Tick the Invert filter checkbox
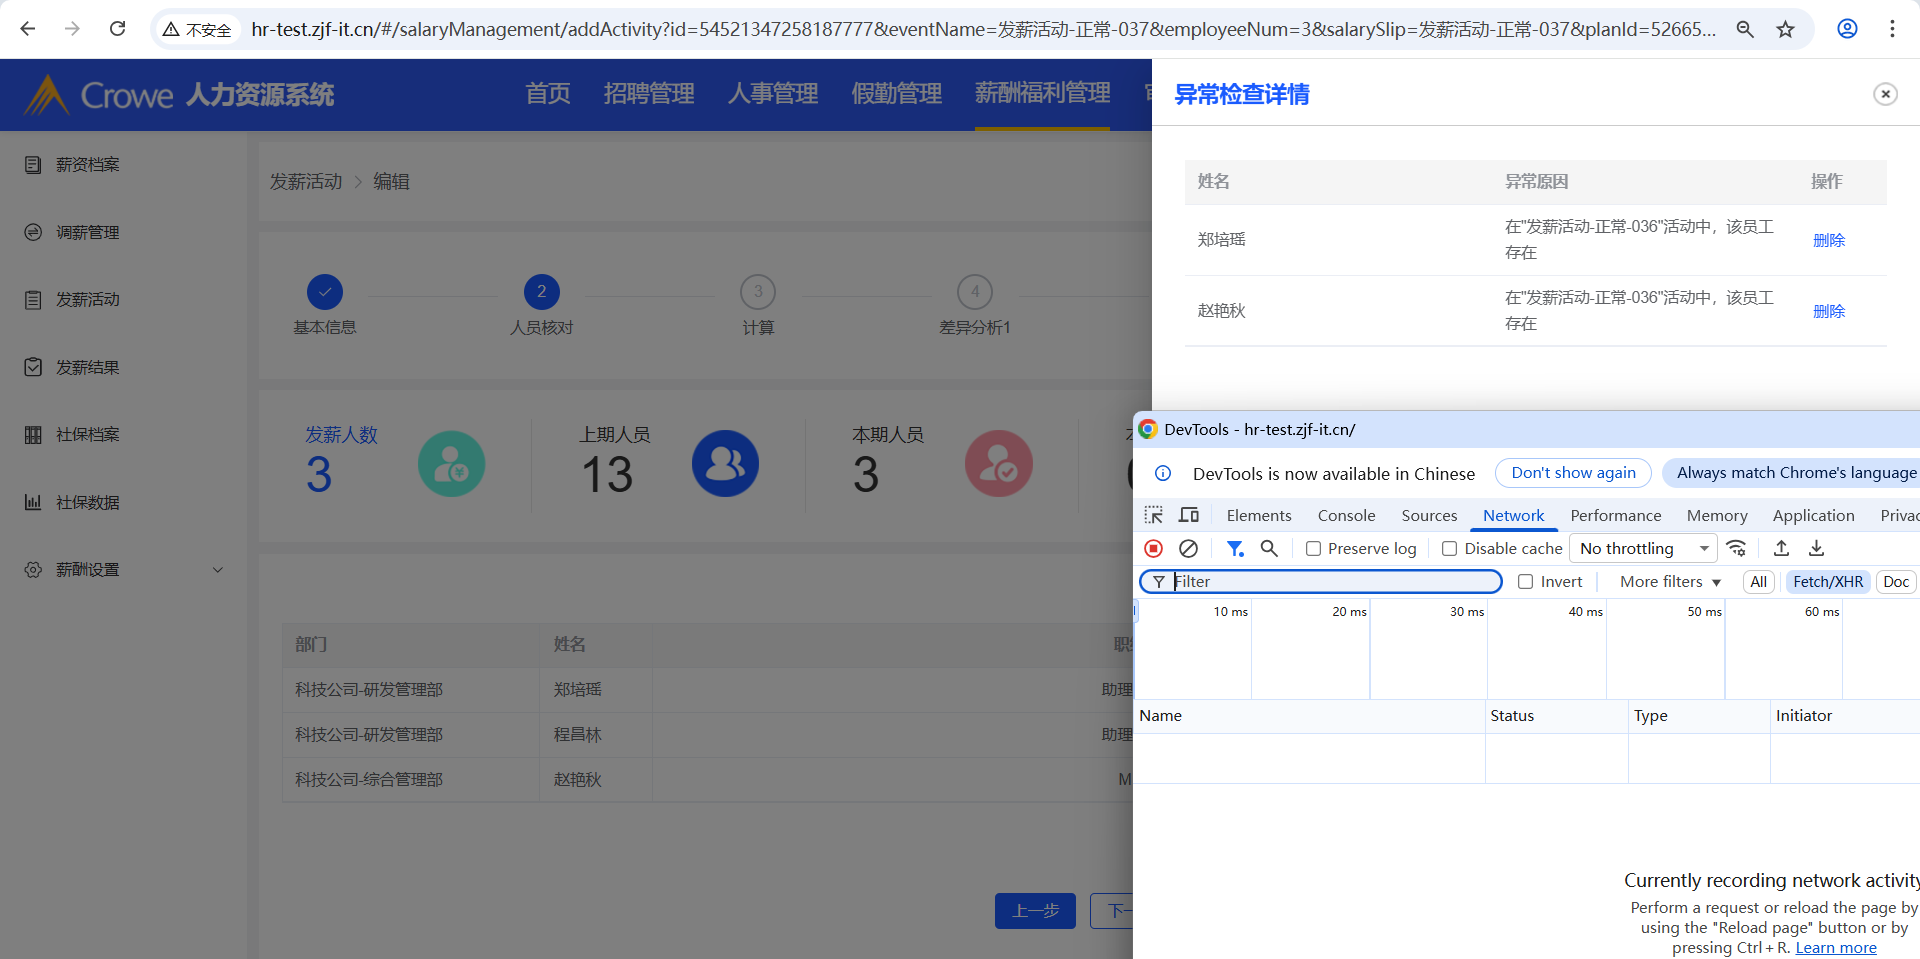 pos(1525,582)
